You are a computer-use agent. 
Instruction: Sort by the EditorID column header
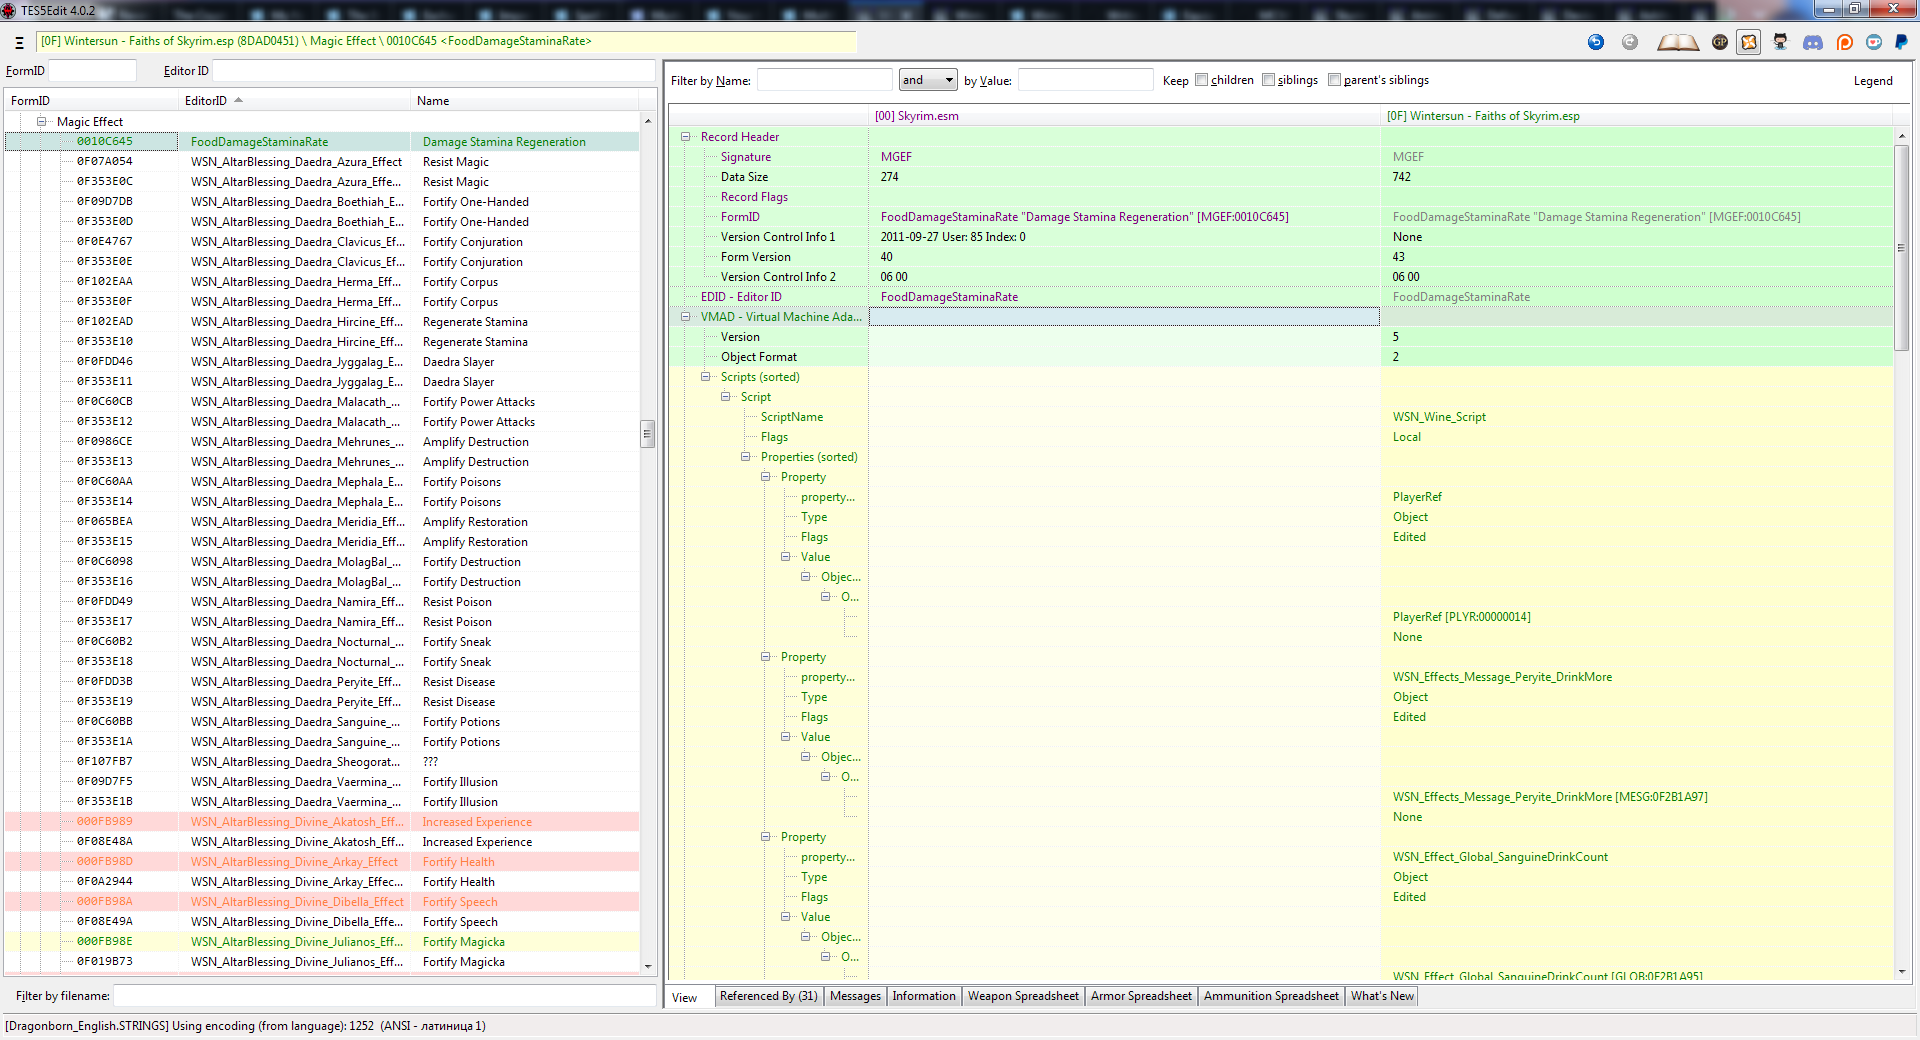(x=295, y=101)
